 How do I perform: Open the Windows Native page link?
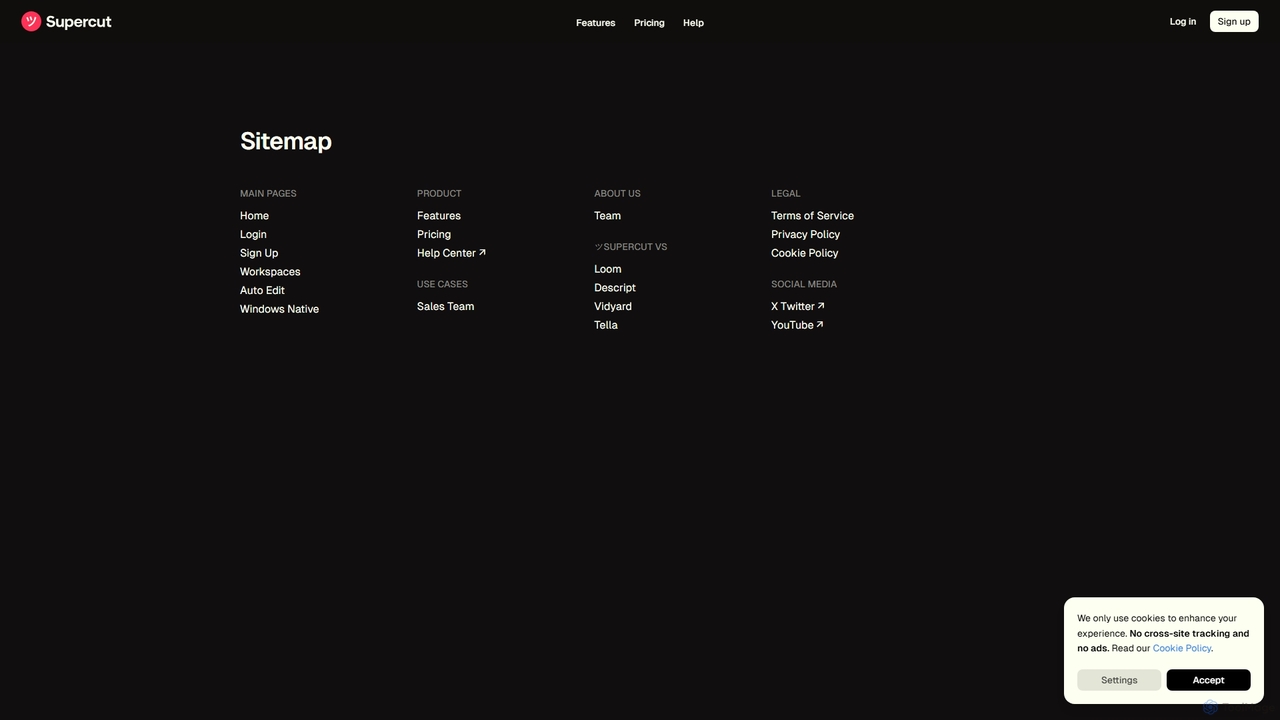pos(279,309)
